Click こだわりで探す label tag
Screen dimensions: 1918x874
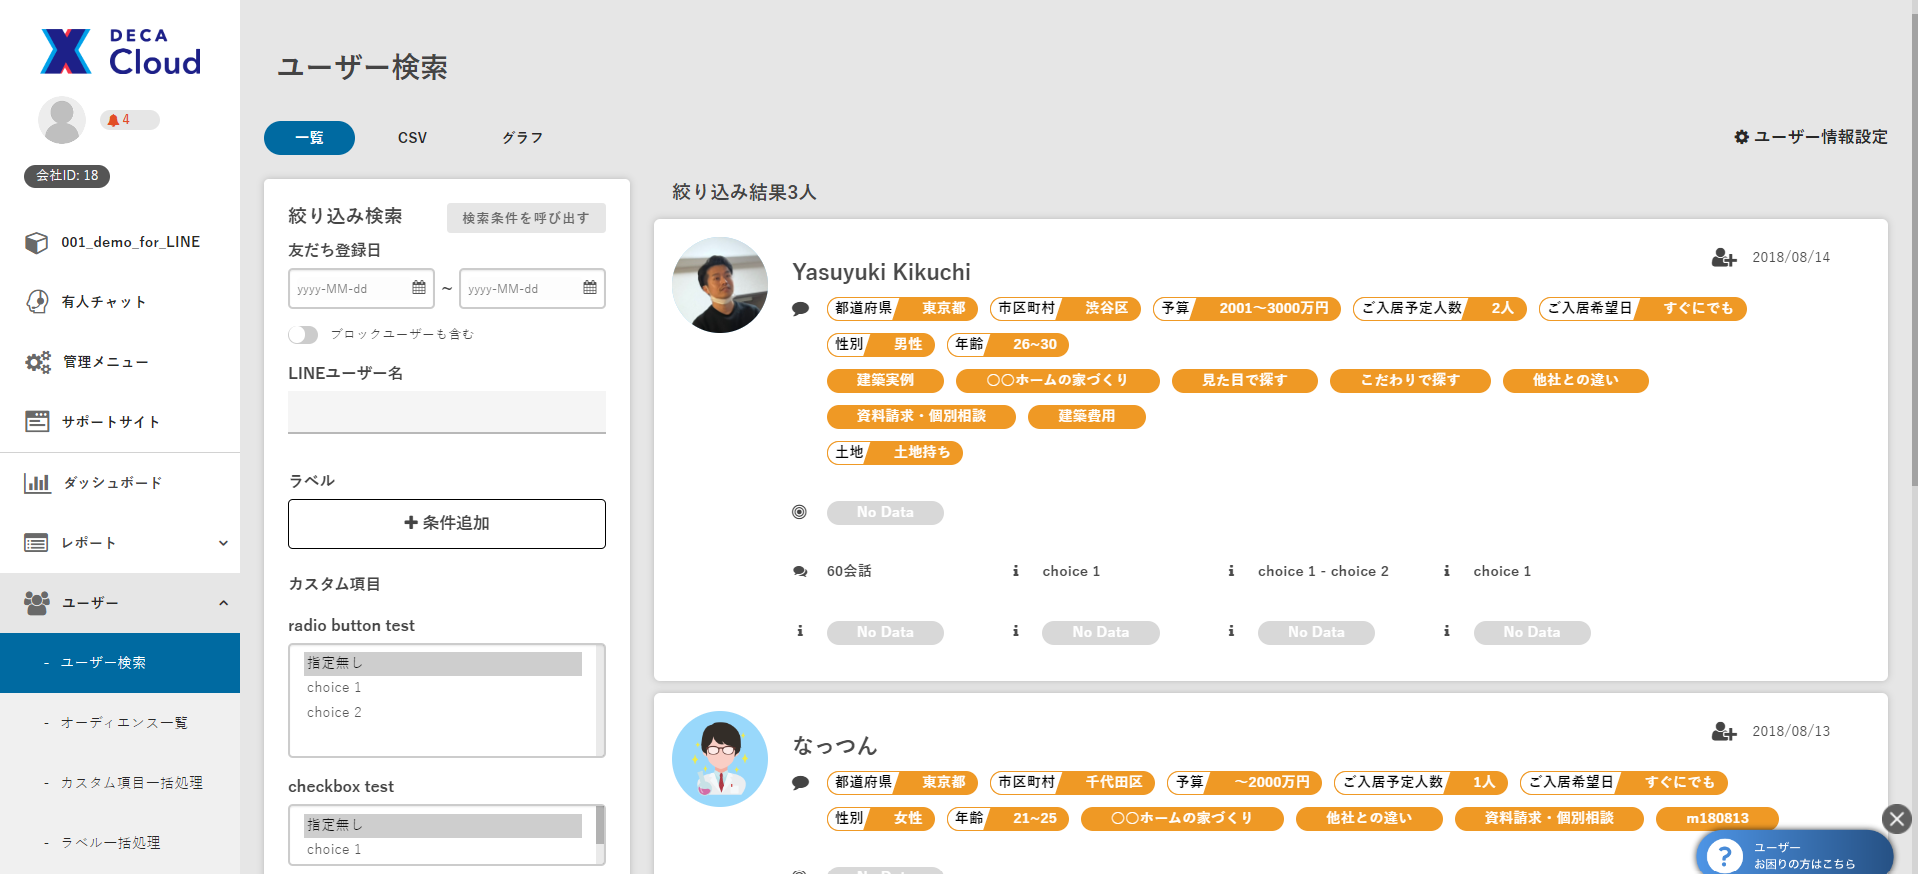[x=1410, y=381]
